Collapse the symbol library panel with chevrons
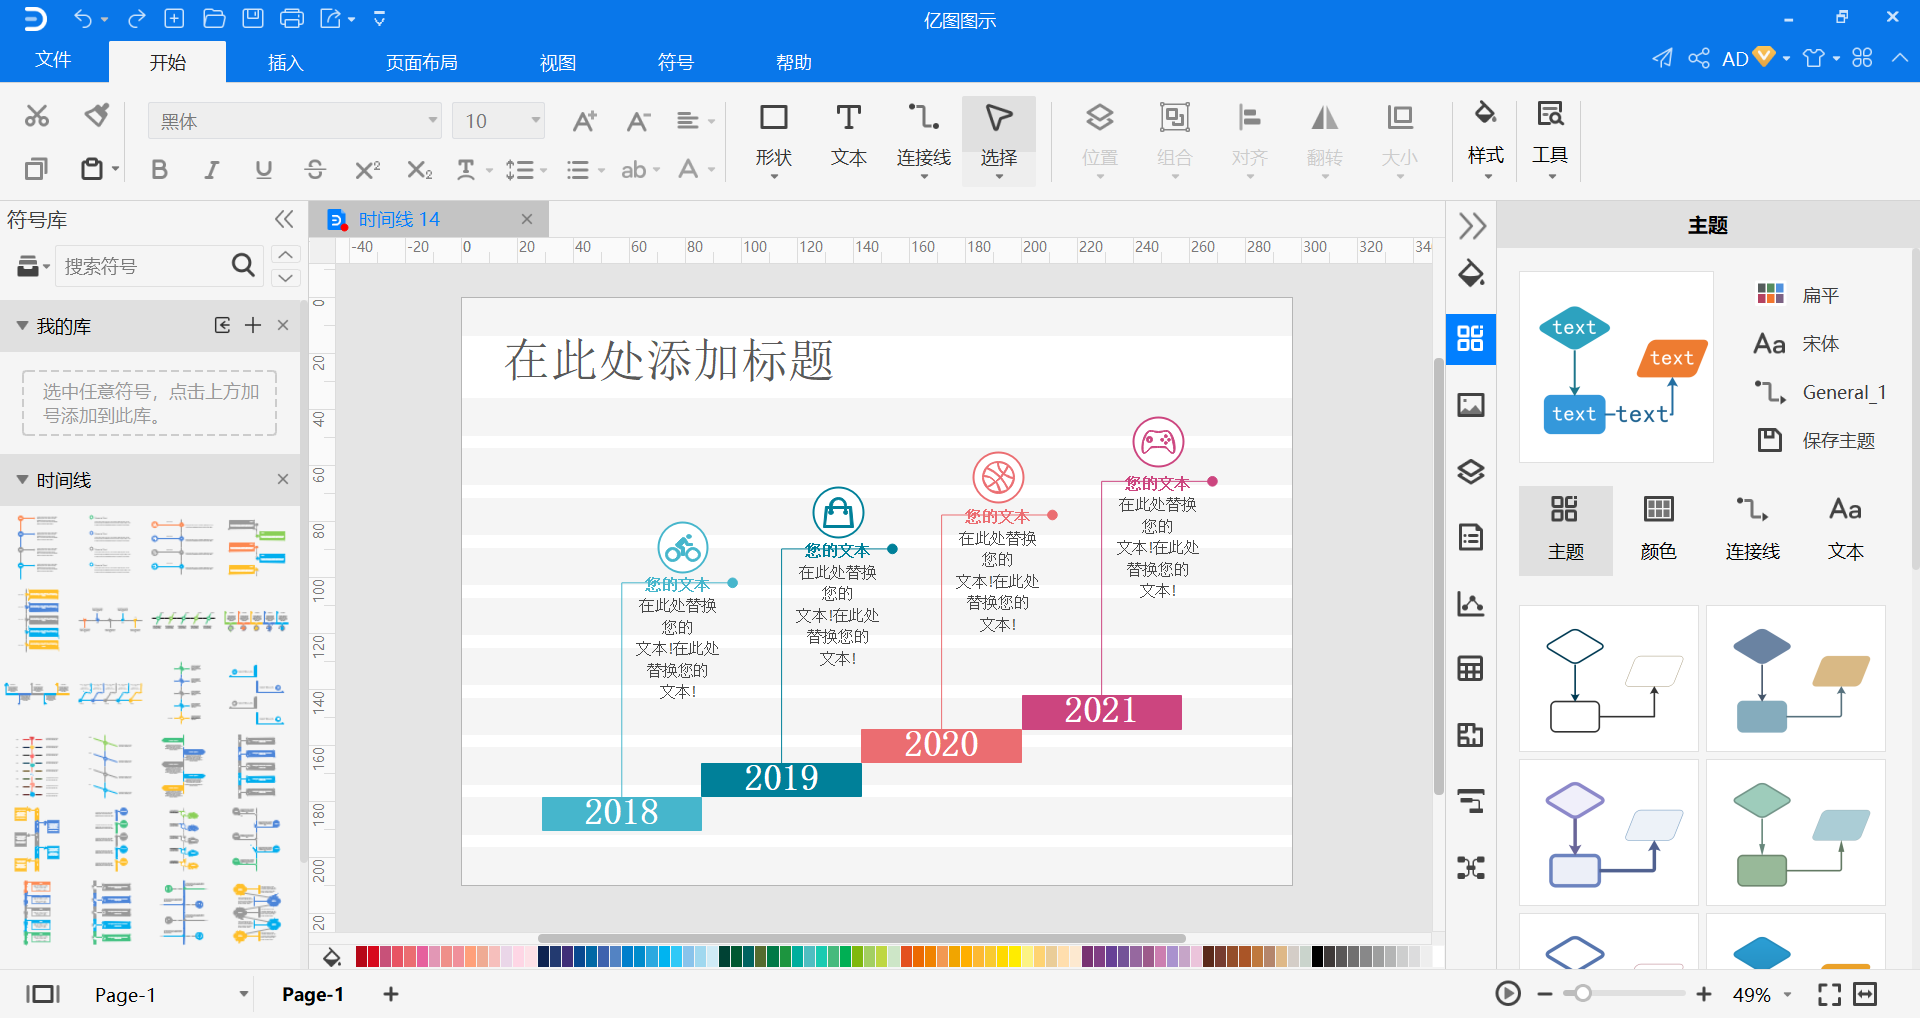 pos(284,219)
